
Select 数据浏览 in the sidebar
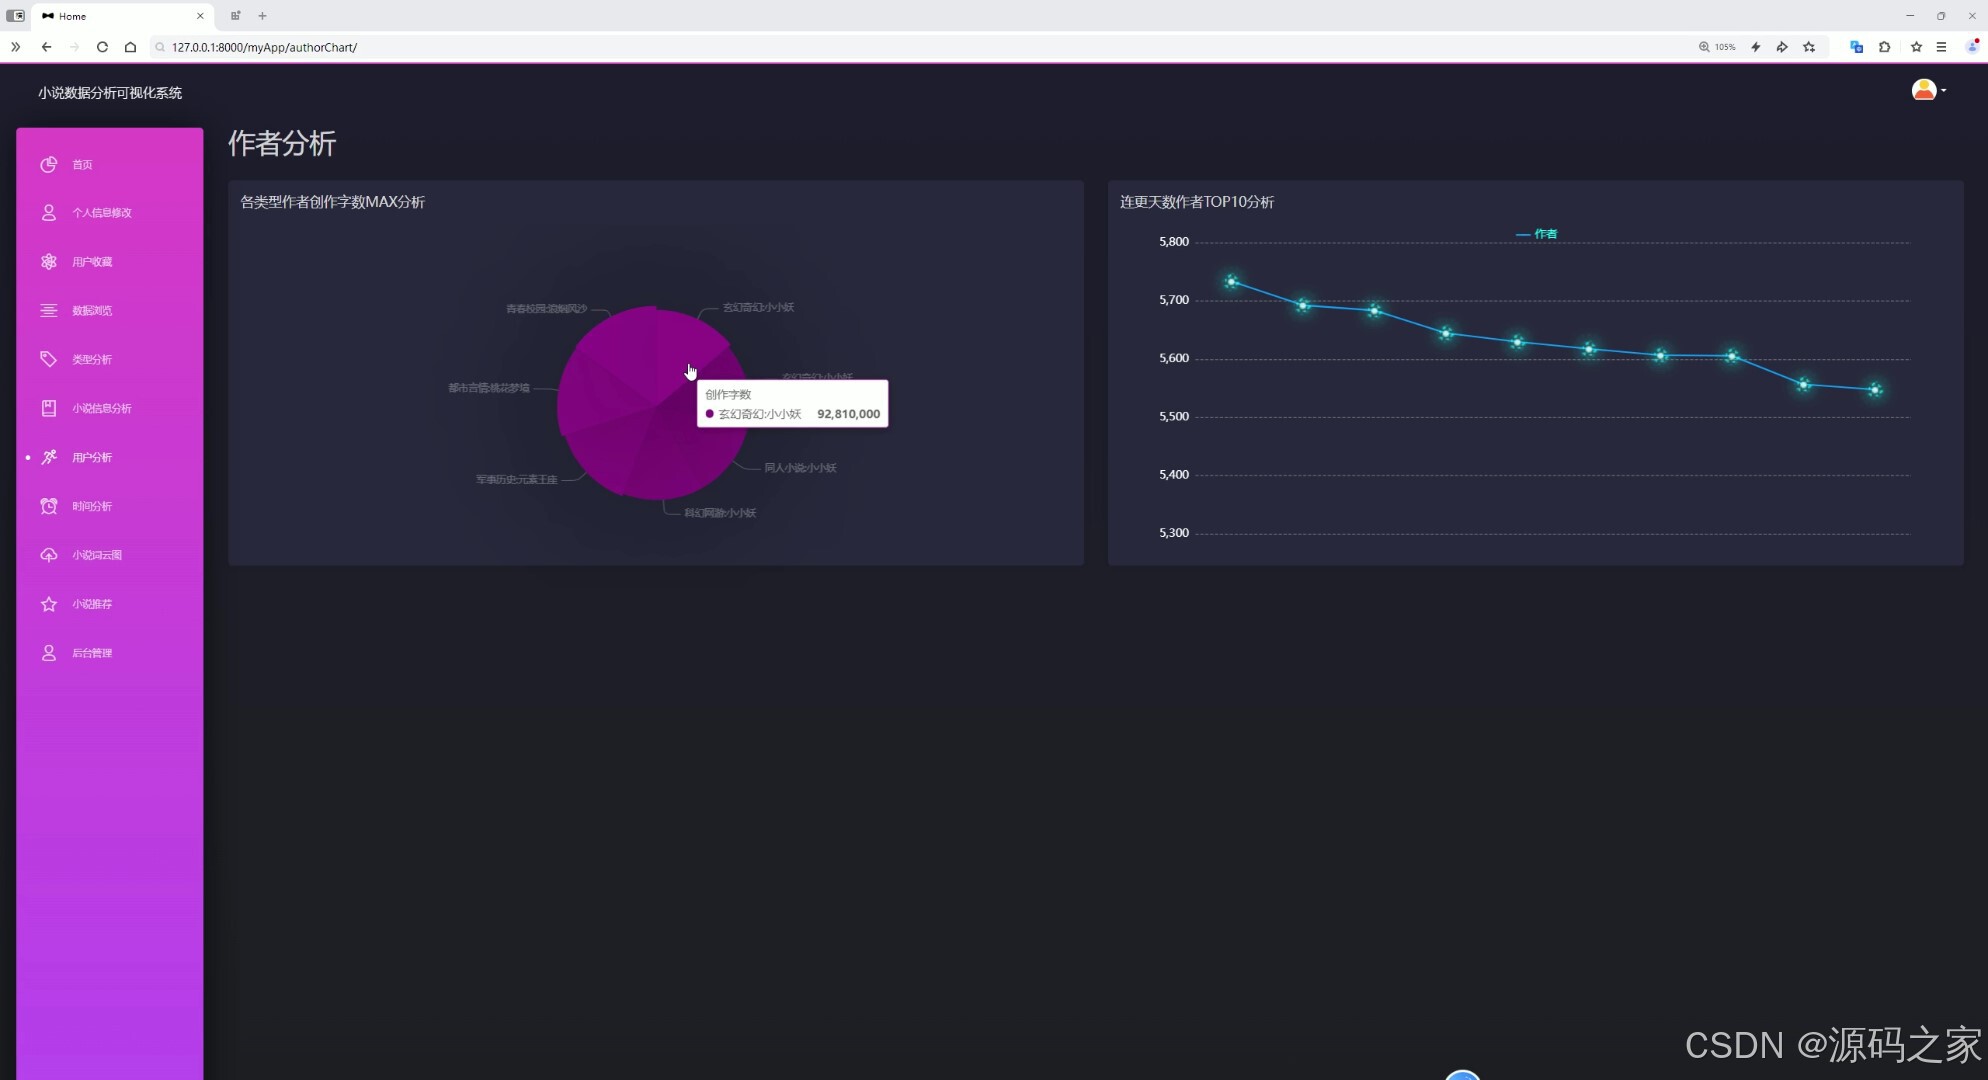coord(92,311)
